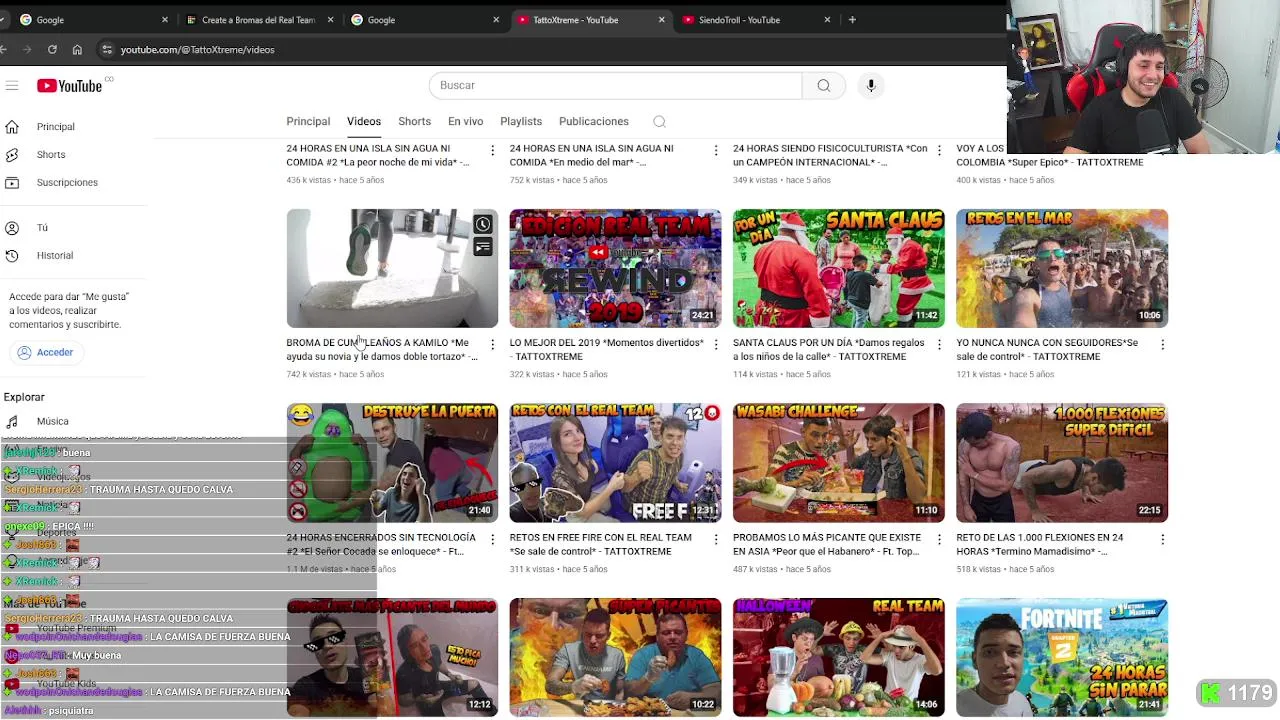Click the site info icon in address bar

pos(107,49)
